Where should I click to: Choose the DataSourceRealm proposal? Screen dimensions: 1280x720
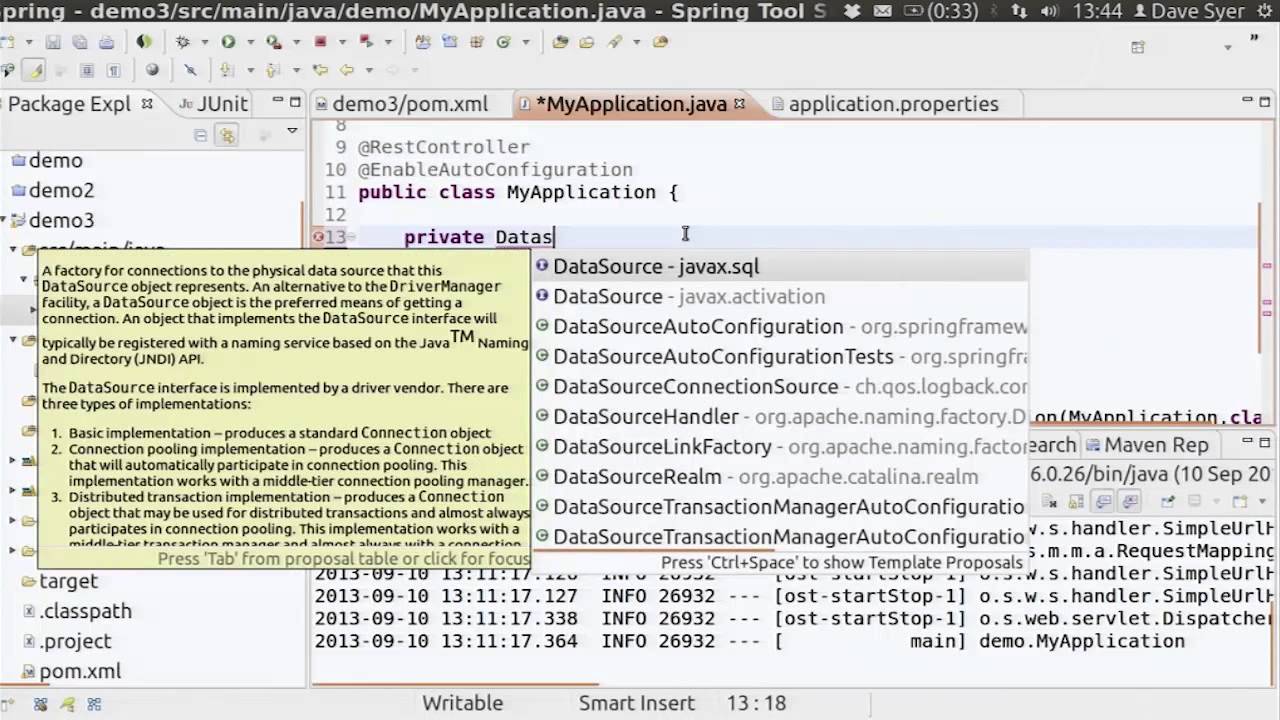(780, 476)
